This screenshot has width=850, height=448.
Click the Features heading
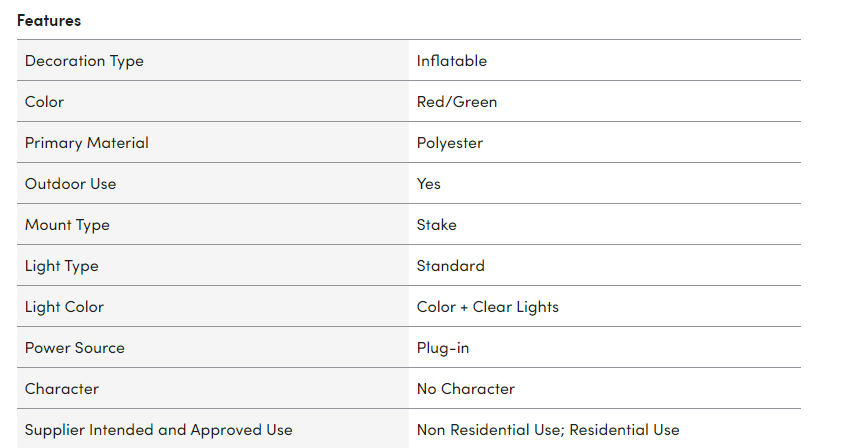49,20
